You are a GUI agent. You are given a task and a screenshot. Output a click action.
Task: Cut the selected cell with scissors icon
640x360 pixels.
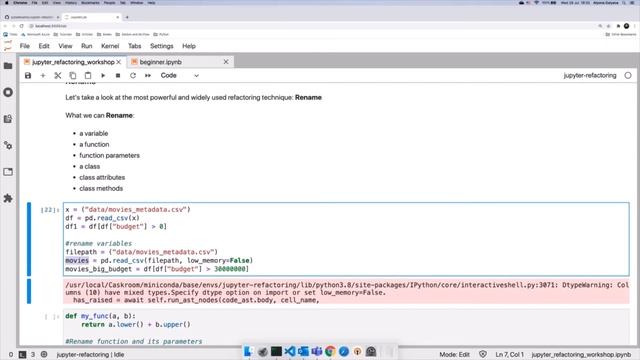58,76
